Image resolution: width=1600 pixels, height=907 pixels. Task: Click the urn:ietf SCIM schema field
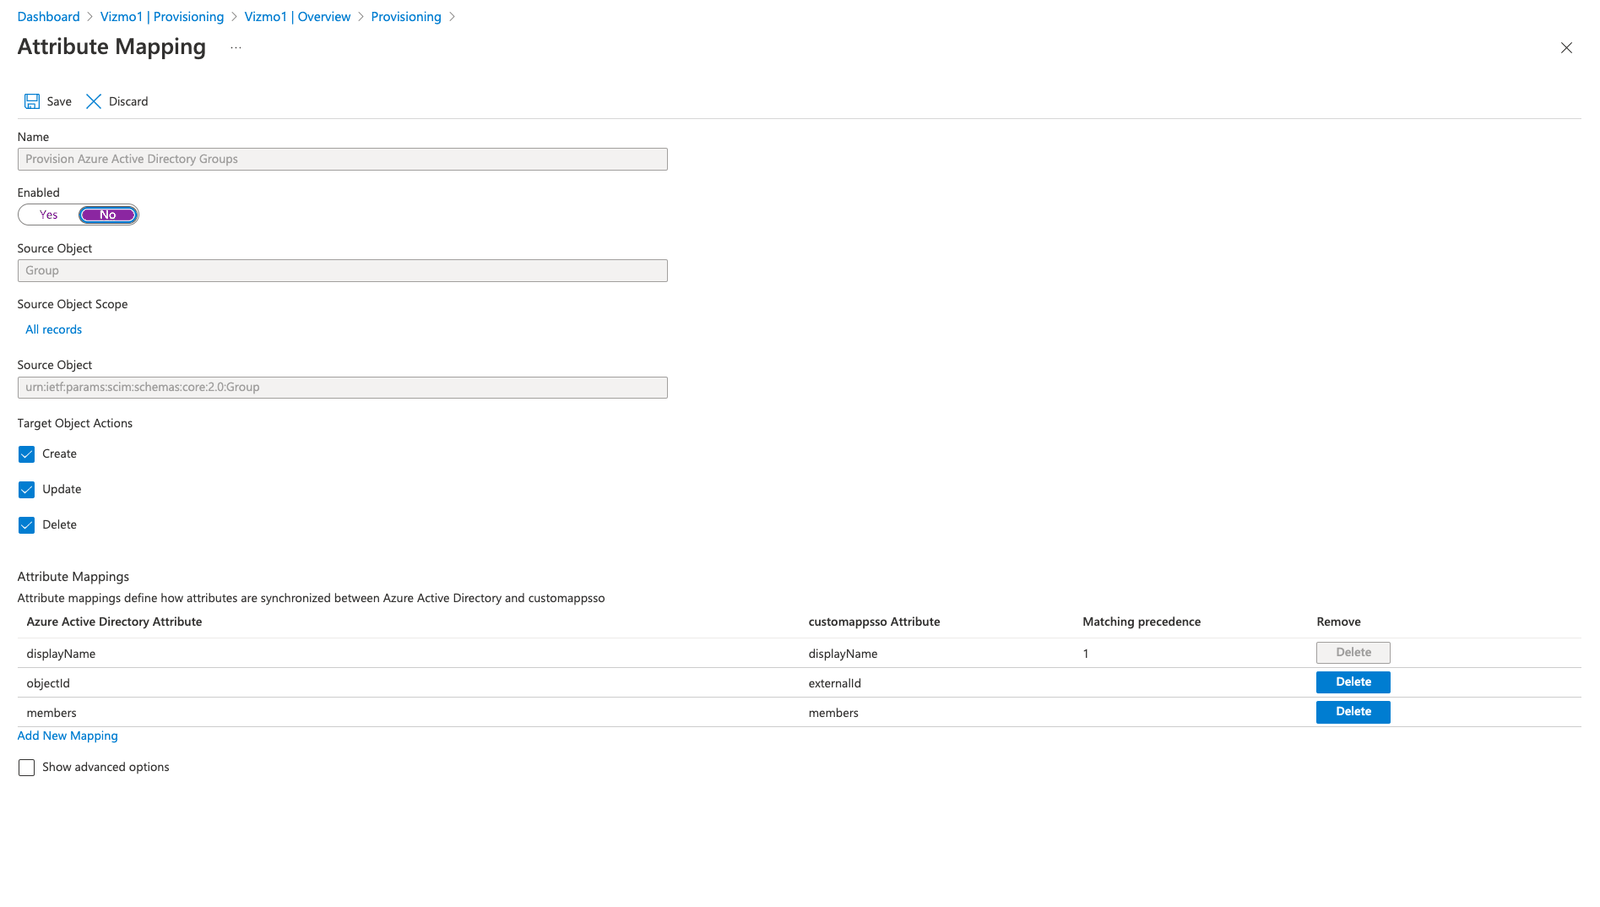pos(342,387)
